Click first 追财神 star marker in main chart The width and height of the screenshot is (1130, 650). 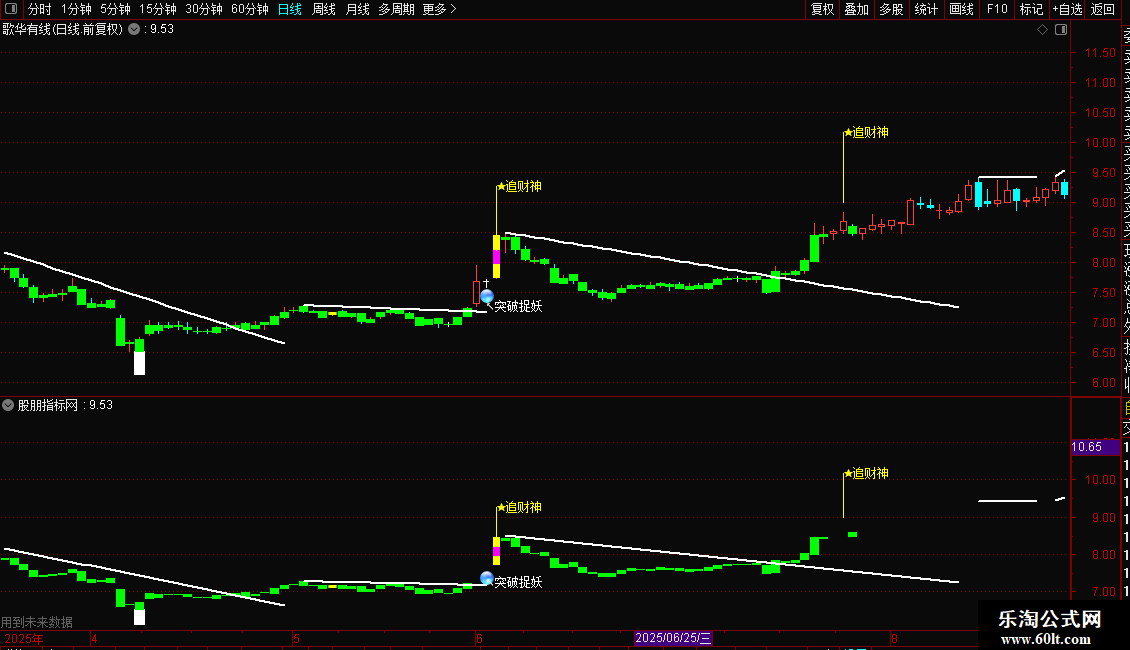point(502,187)
